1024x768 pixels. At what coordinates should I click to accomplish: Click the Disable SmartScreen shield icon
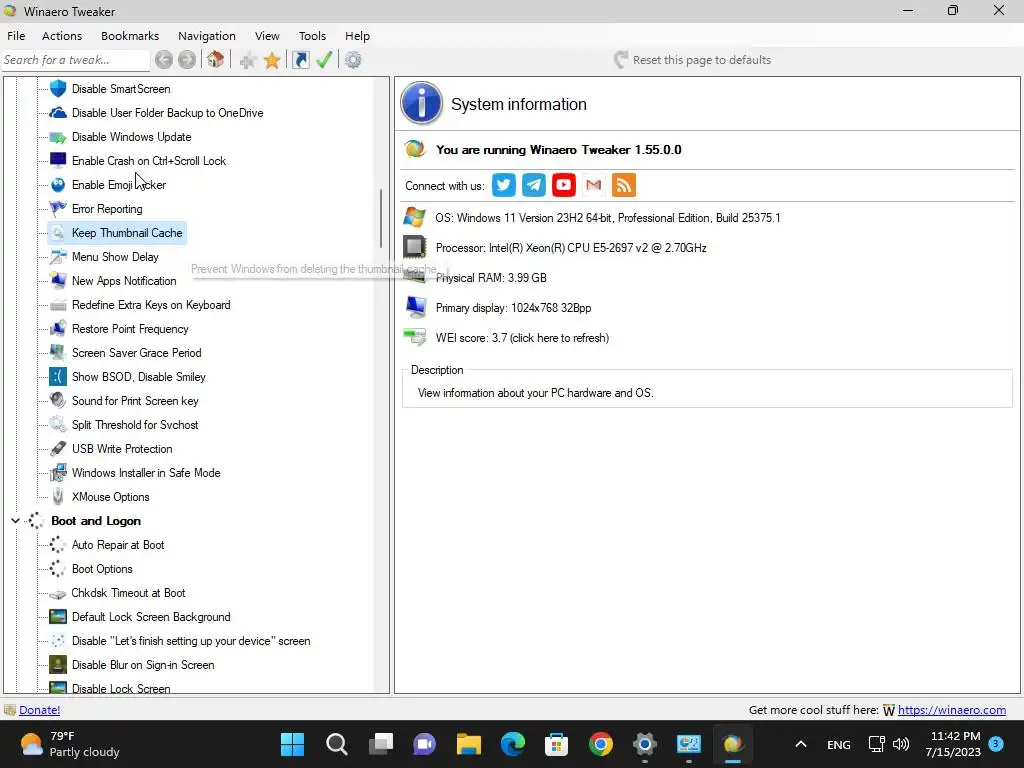[x=58, y=88]
